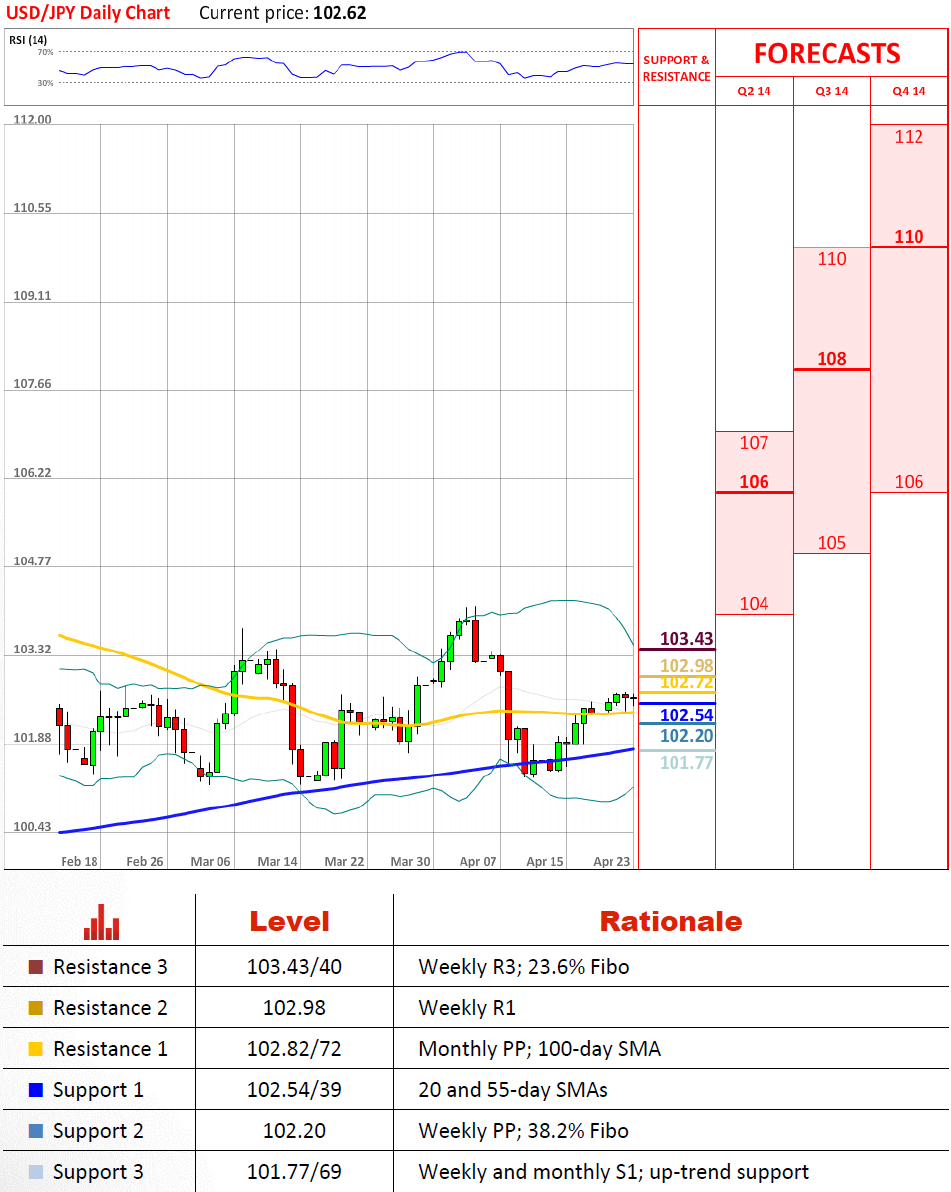
Task: Click the current price value 102.62
Action: 340,13
